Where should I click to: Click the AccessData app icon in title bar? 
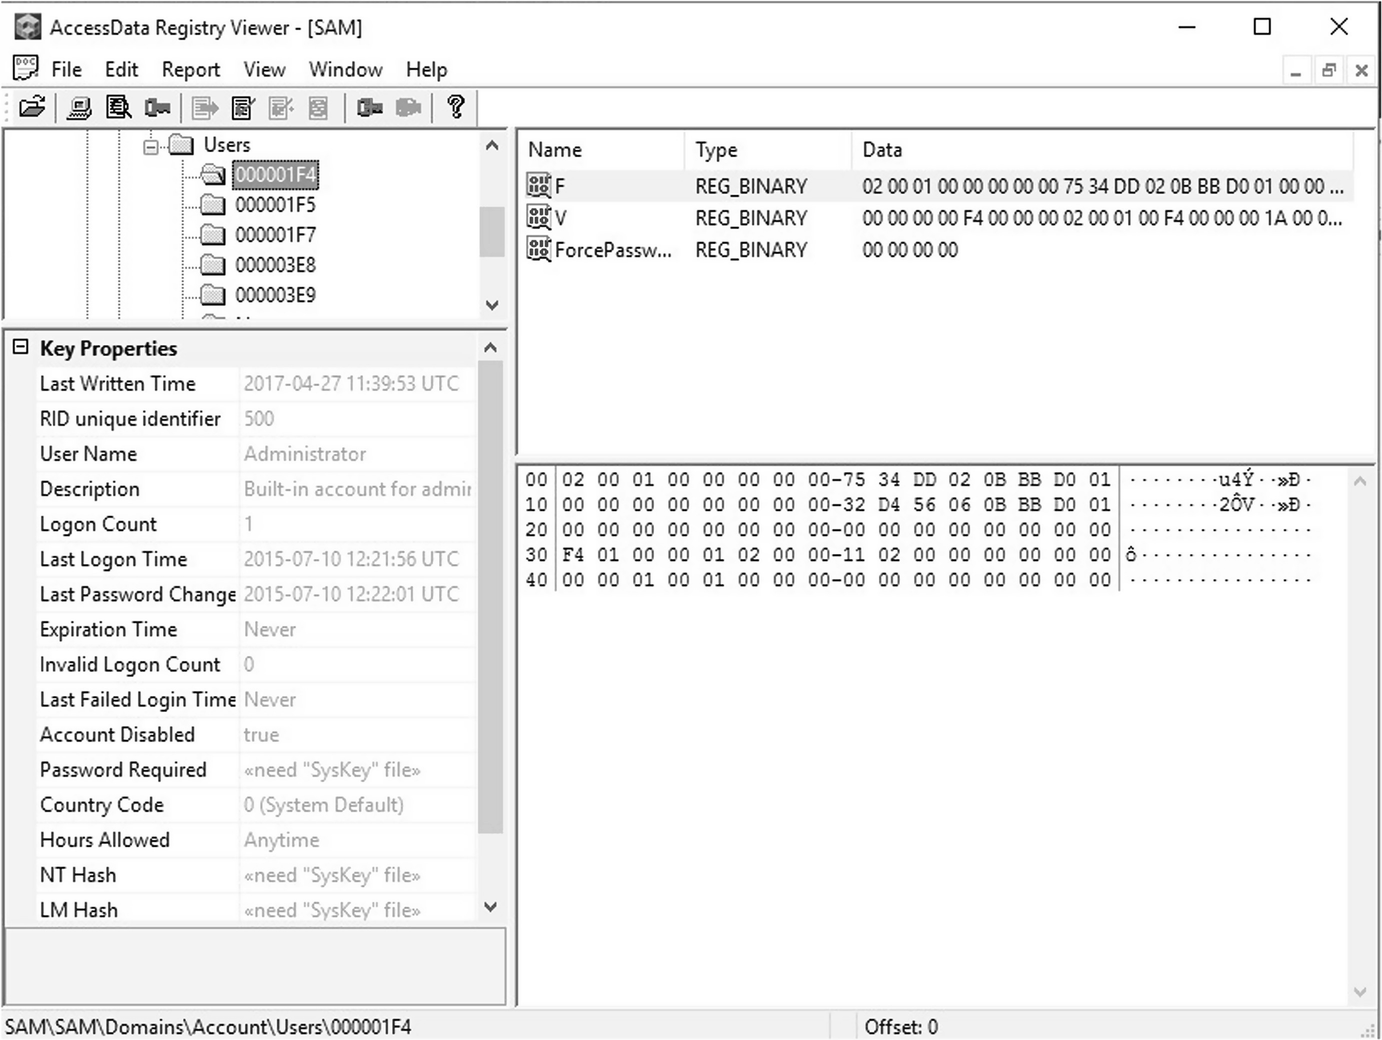[x=27, y=27]
